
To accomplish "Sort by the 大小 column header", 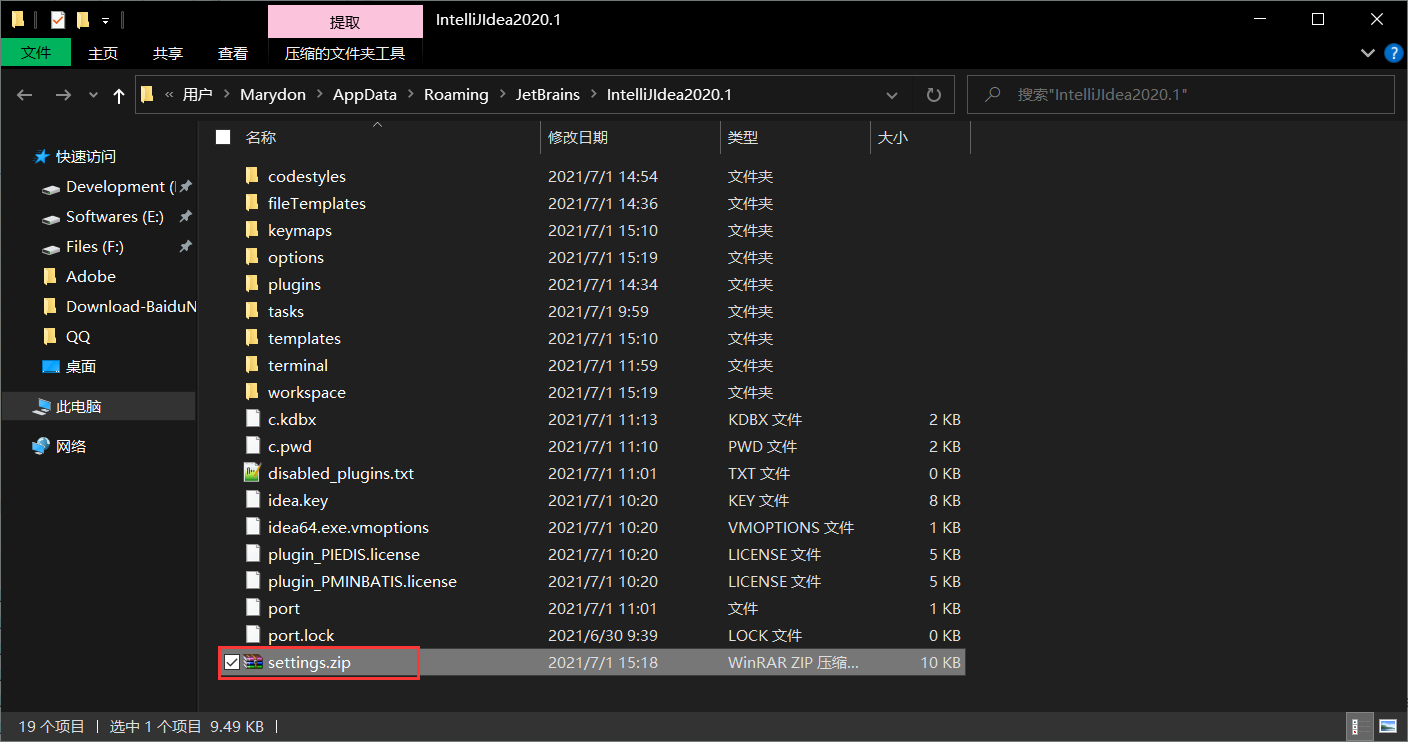I will [893, 137].
